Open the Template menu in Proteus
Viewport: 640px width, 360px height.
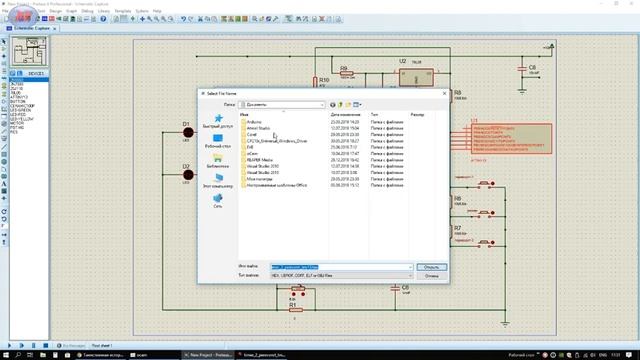(x=123, y=11)
